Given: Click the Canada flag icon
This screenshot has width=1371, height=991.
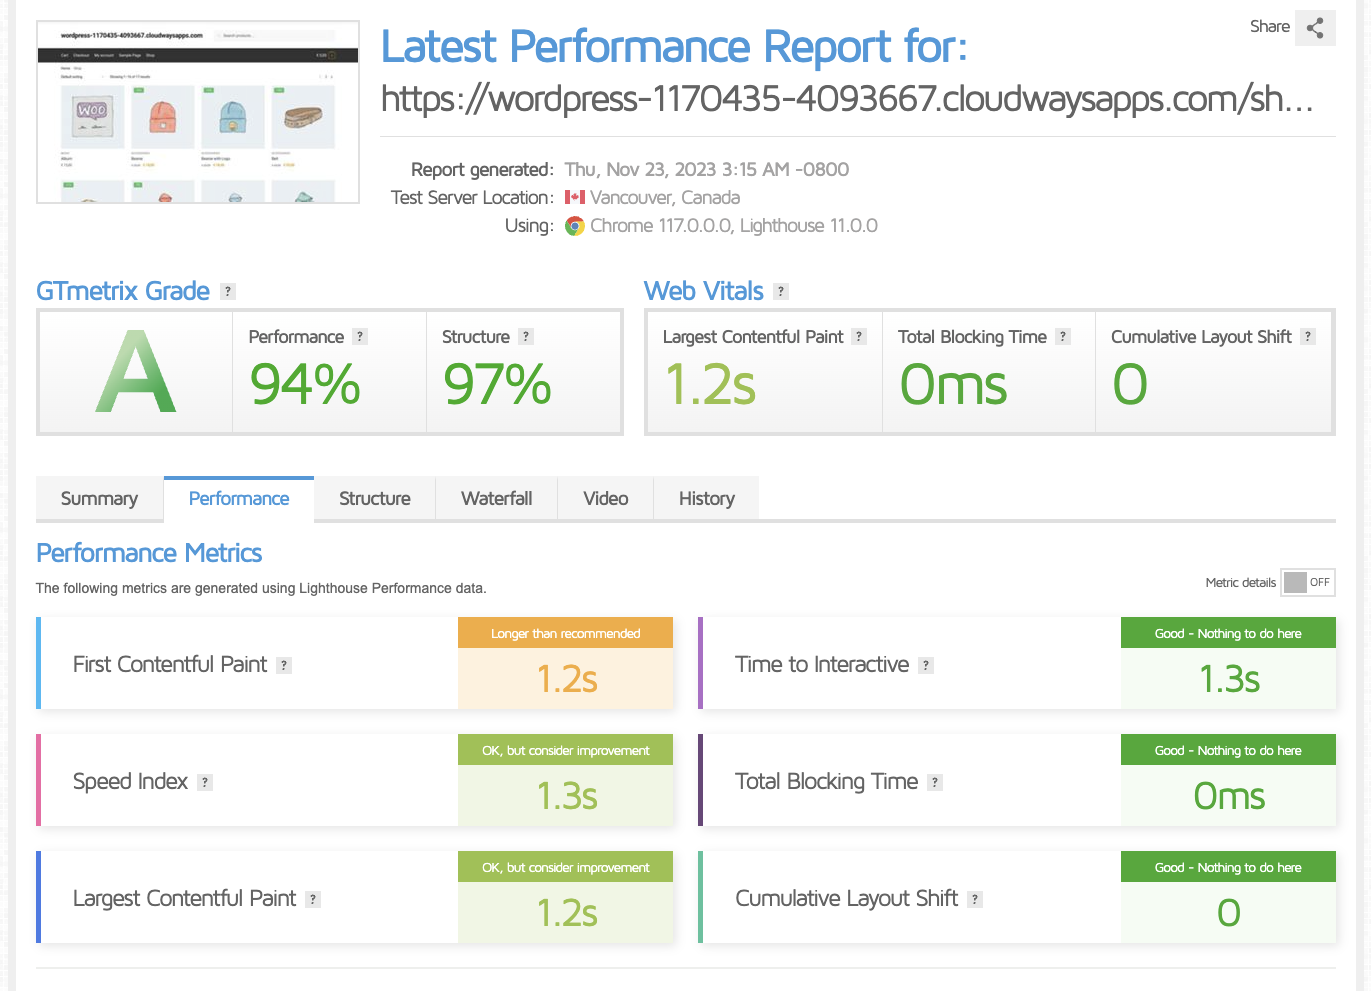Looking at the screenshot, I should click(x=575, y=197).
